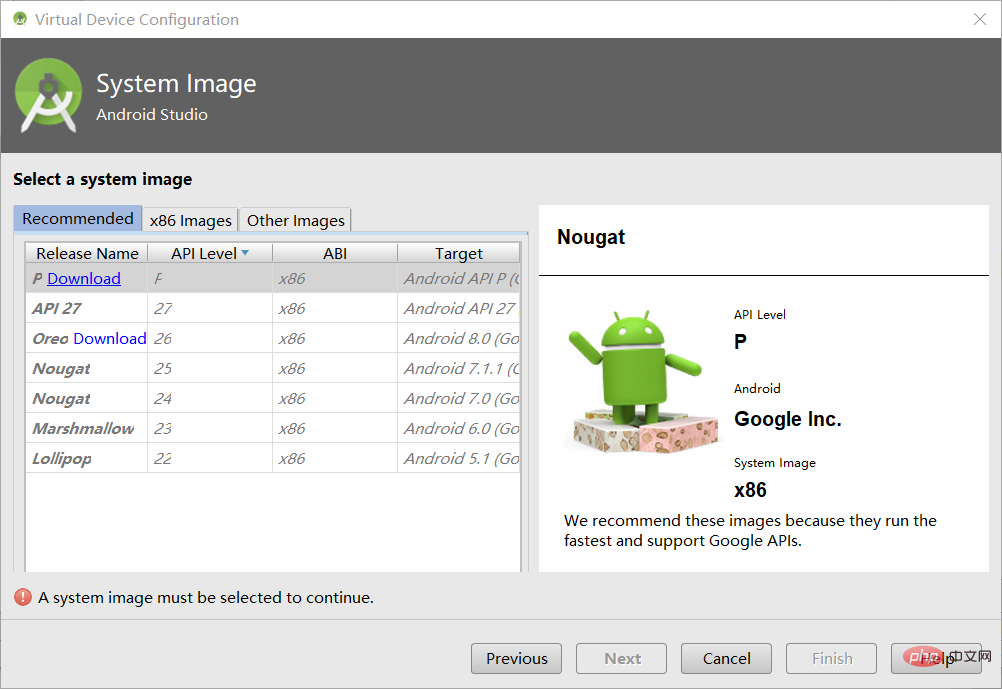Click the Android Studio logo in the header
The width and height of the screenshot is (1002, 689).
click(49, 95)
